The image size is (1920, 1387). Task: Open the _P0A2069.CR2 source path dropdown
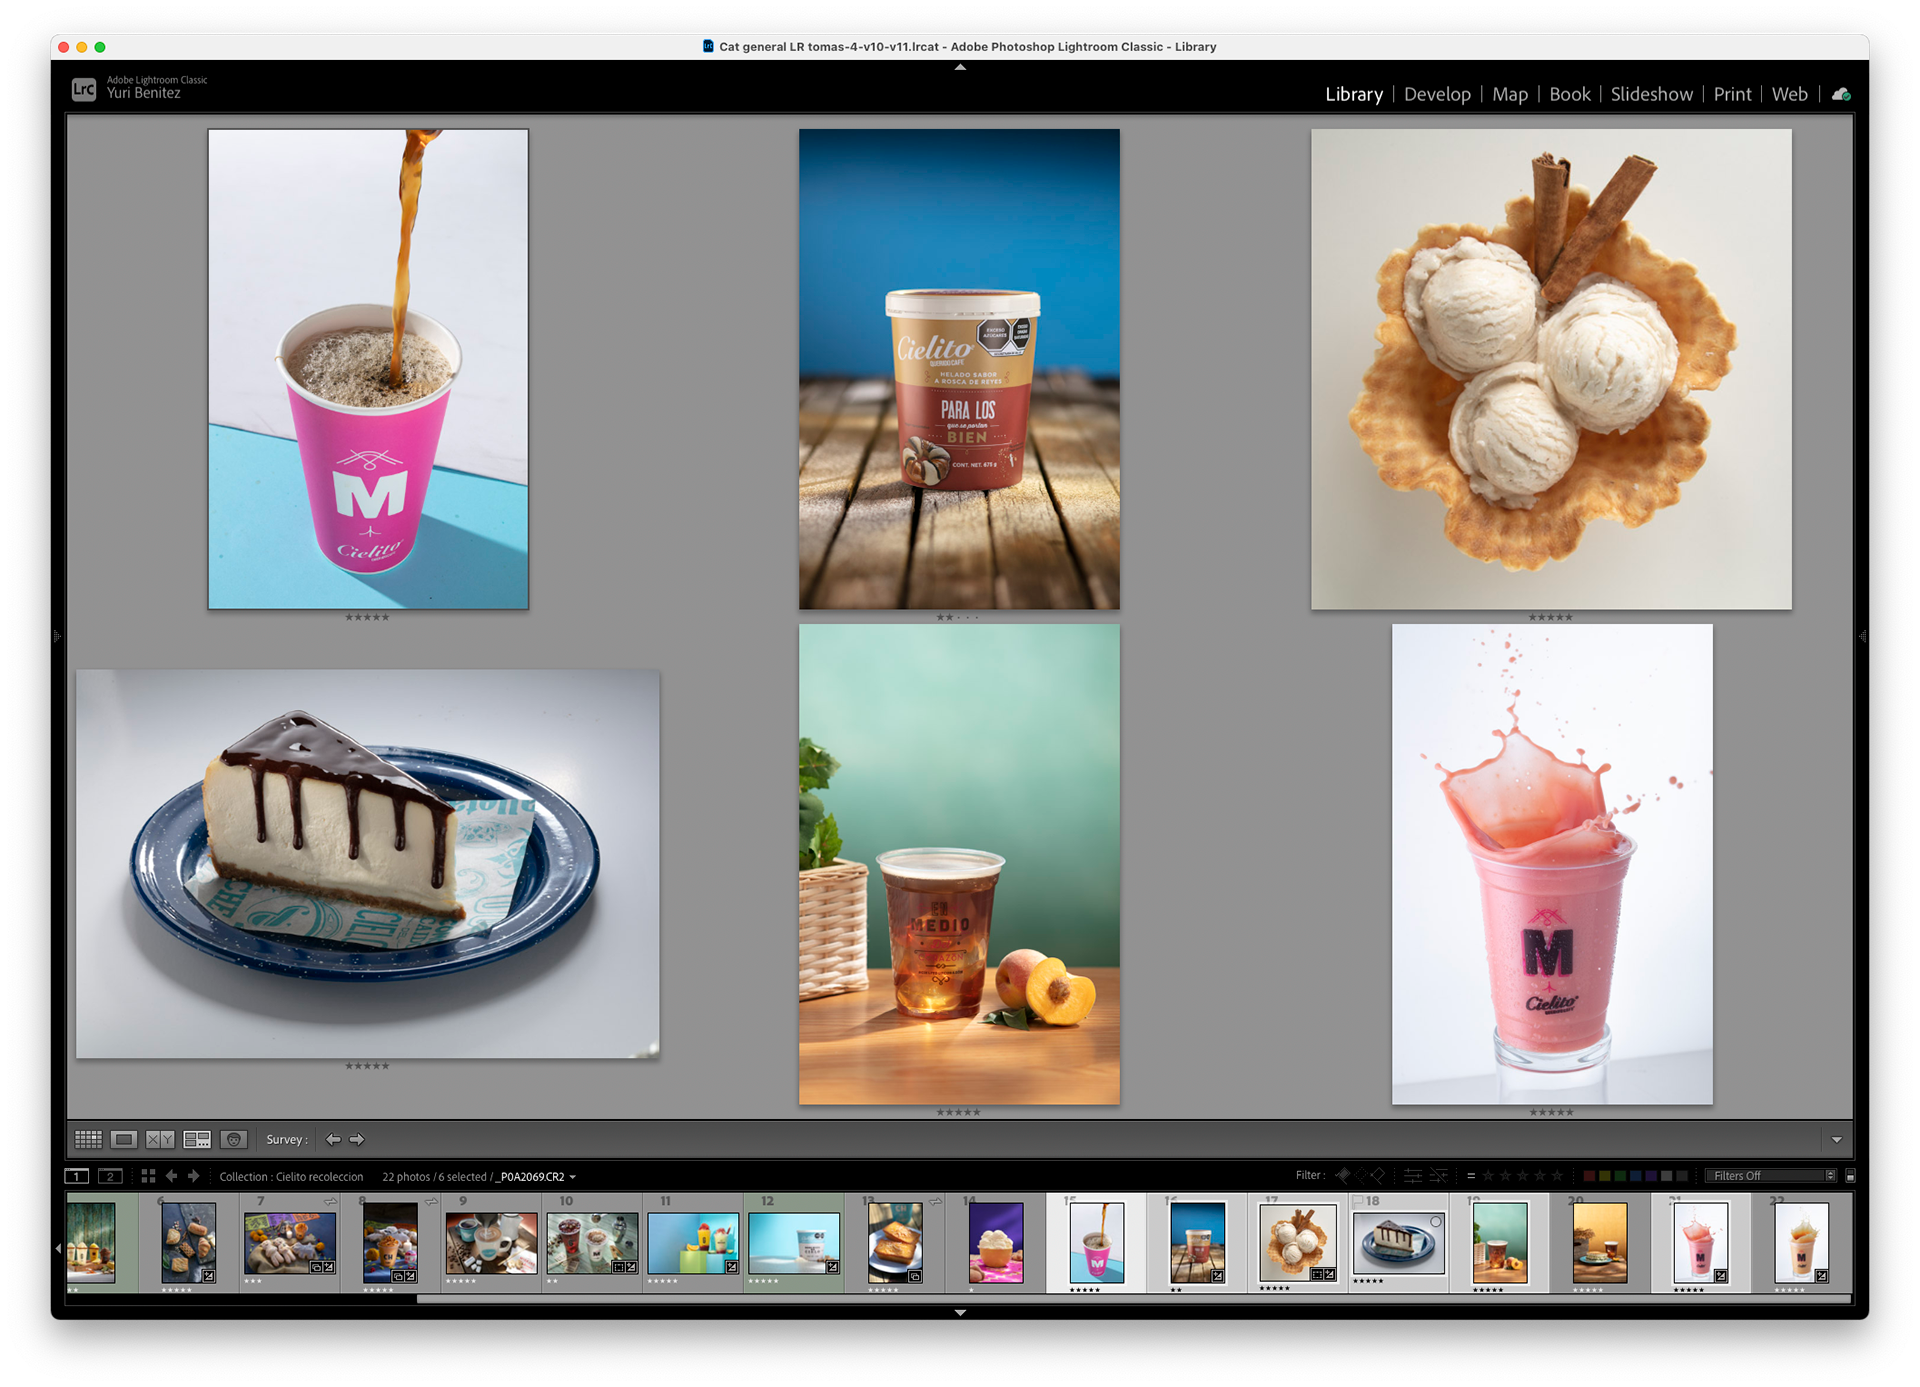572,1177
